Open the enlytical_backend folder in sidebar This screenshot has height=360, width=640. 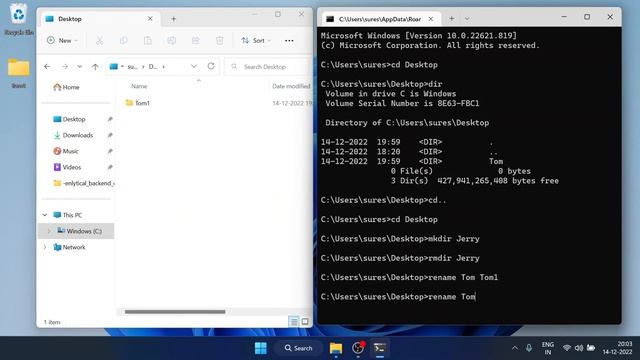pos(84,183)
